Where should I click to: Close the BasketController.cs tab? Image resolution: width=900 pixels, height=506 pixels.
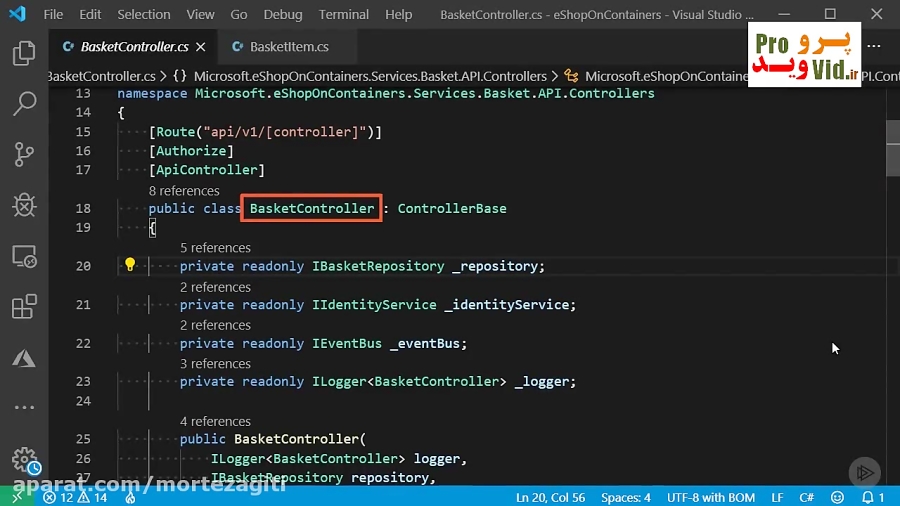(x=200, y=47)
